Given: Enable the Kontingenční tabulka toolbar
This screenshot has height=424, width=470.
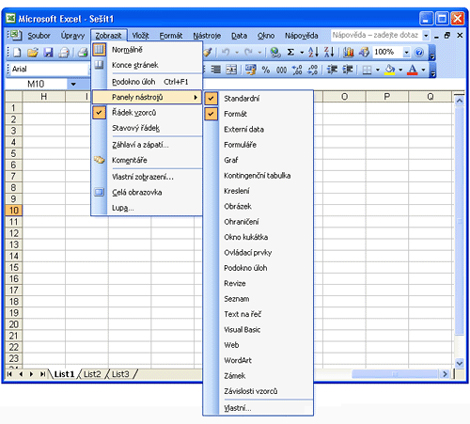Looking at the screenshot, I should point(258,175).
